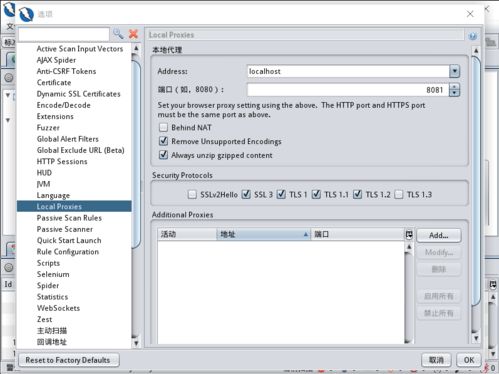Clear search with red X icon
Image resolution: width=499 pixels, height=374 pixels.
coord(133,34)
